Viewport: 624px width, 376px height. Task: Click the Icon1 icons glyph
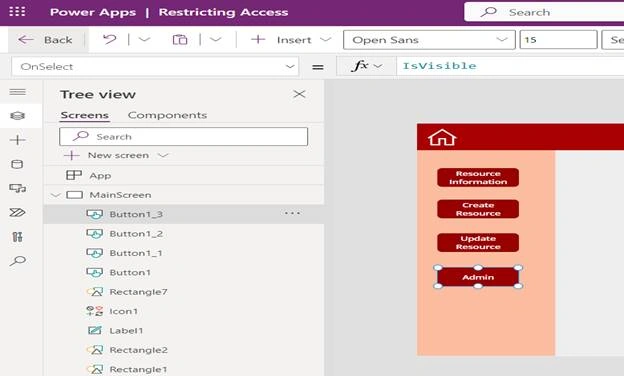(95, 312)
